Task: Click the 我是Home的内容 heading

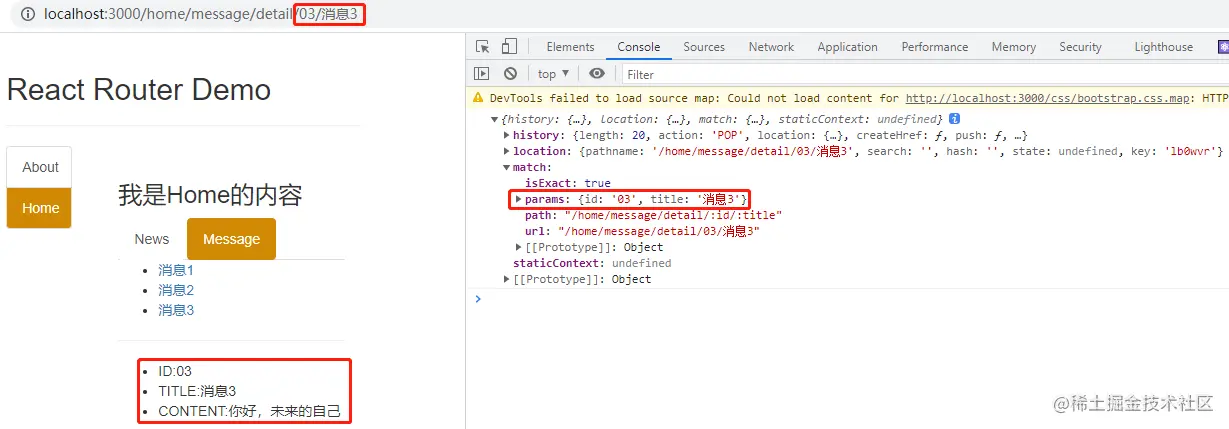Action: (x=210, y=195)
